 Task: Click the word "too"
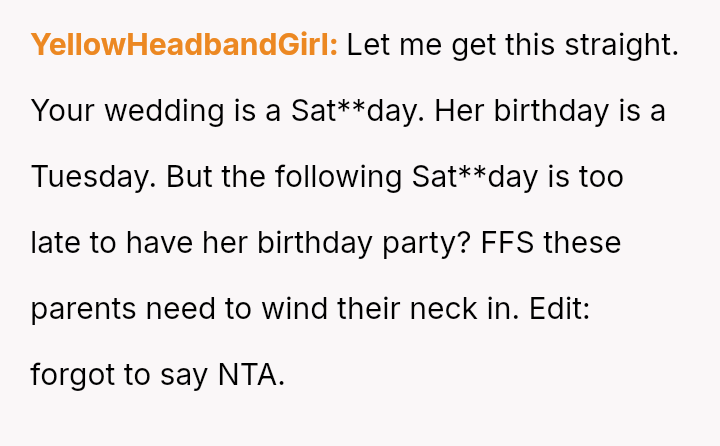coord(599,177)
